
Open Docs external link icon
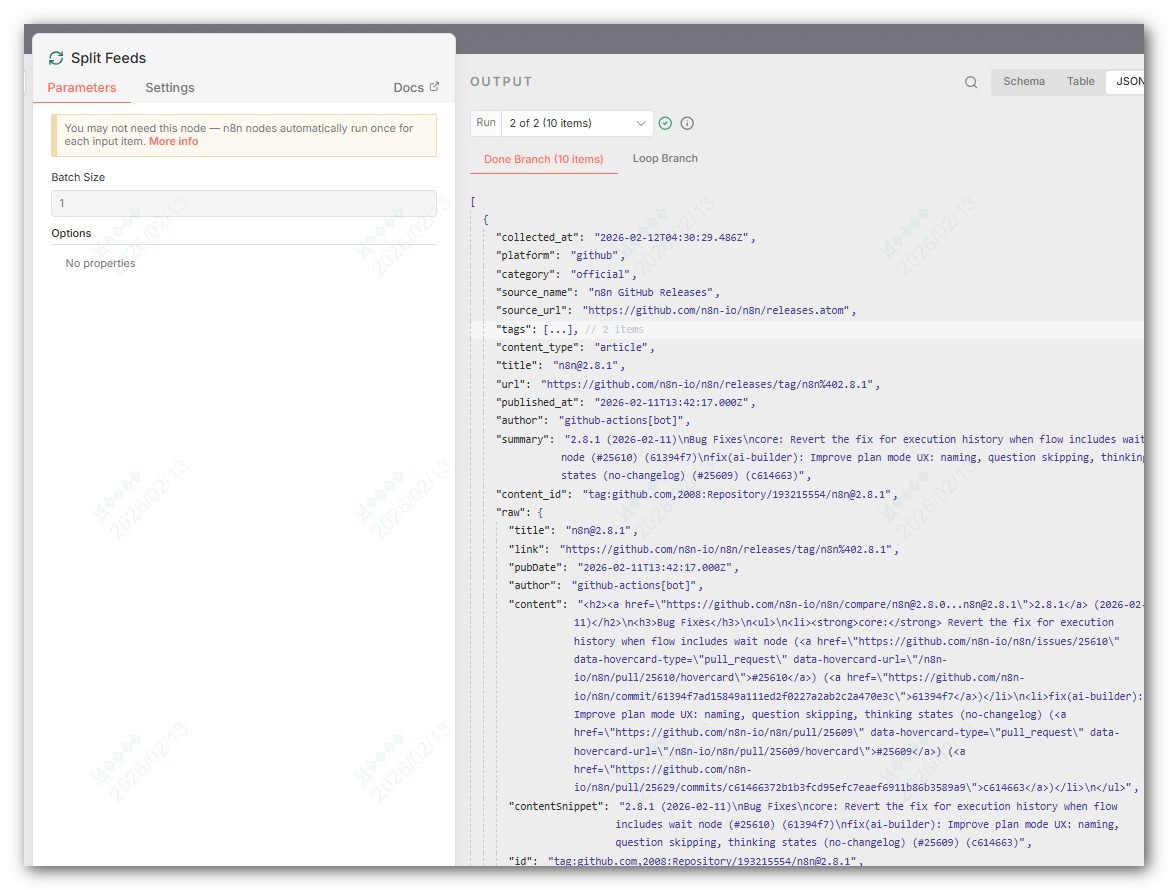(x=434, y=87)
